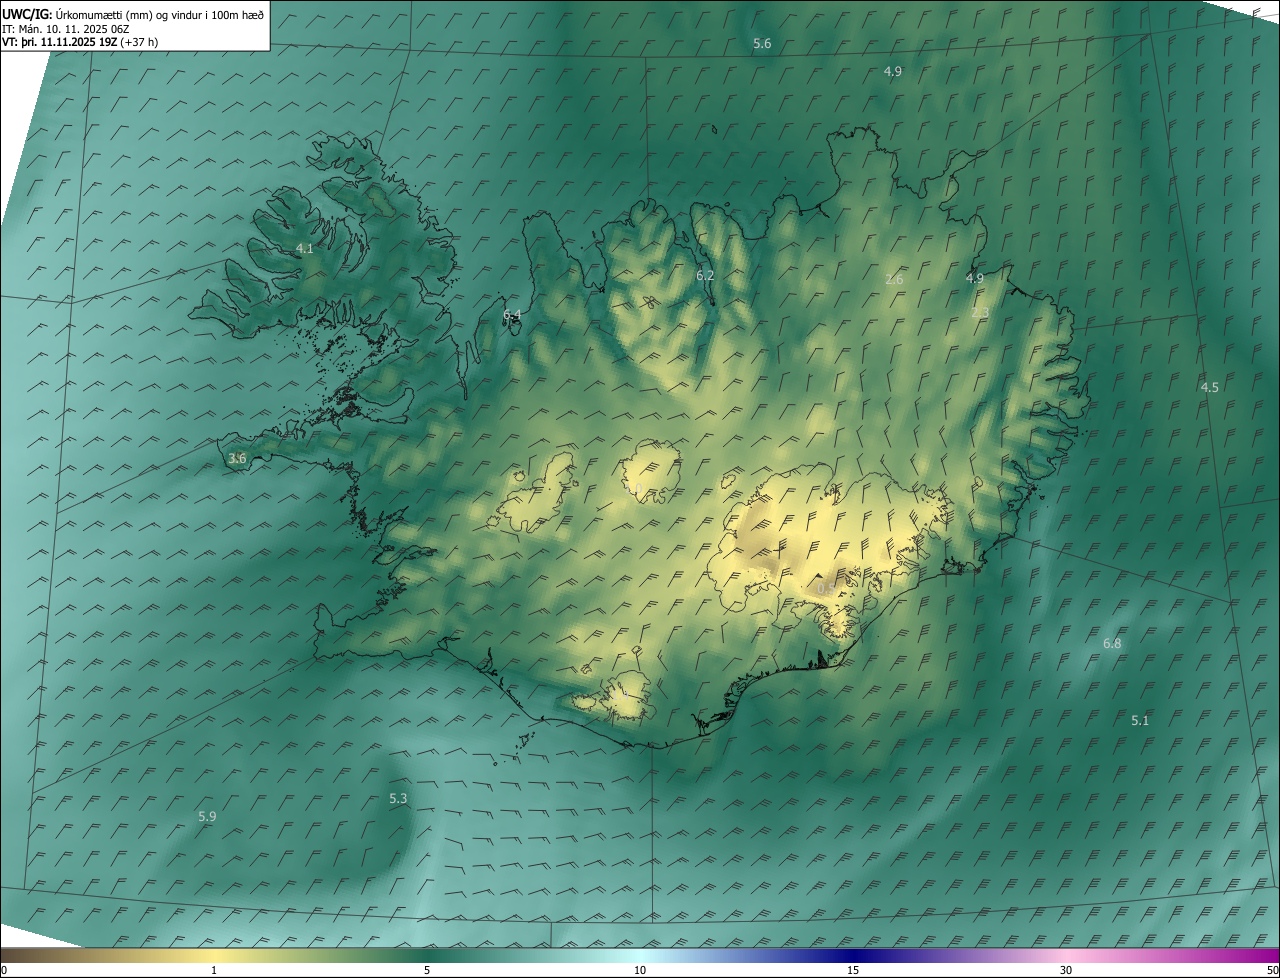This screenshot has height=978, width=1280.
Task: Click the 50 tick on the color scale
Action: pos(1272,970)
